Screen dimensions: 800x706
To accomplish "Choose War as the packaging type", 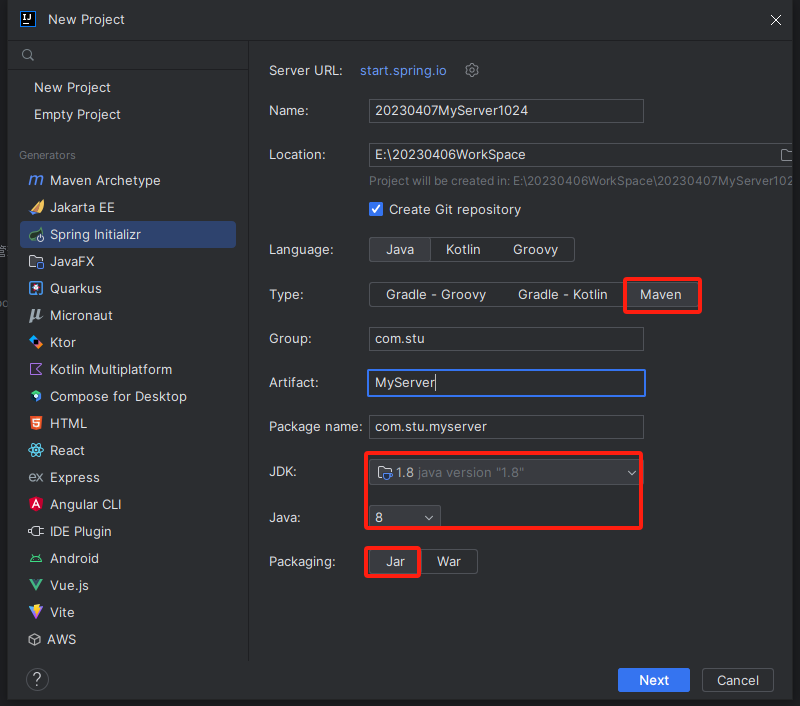I will pos(449,562).
